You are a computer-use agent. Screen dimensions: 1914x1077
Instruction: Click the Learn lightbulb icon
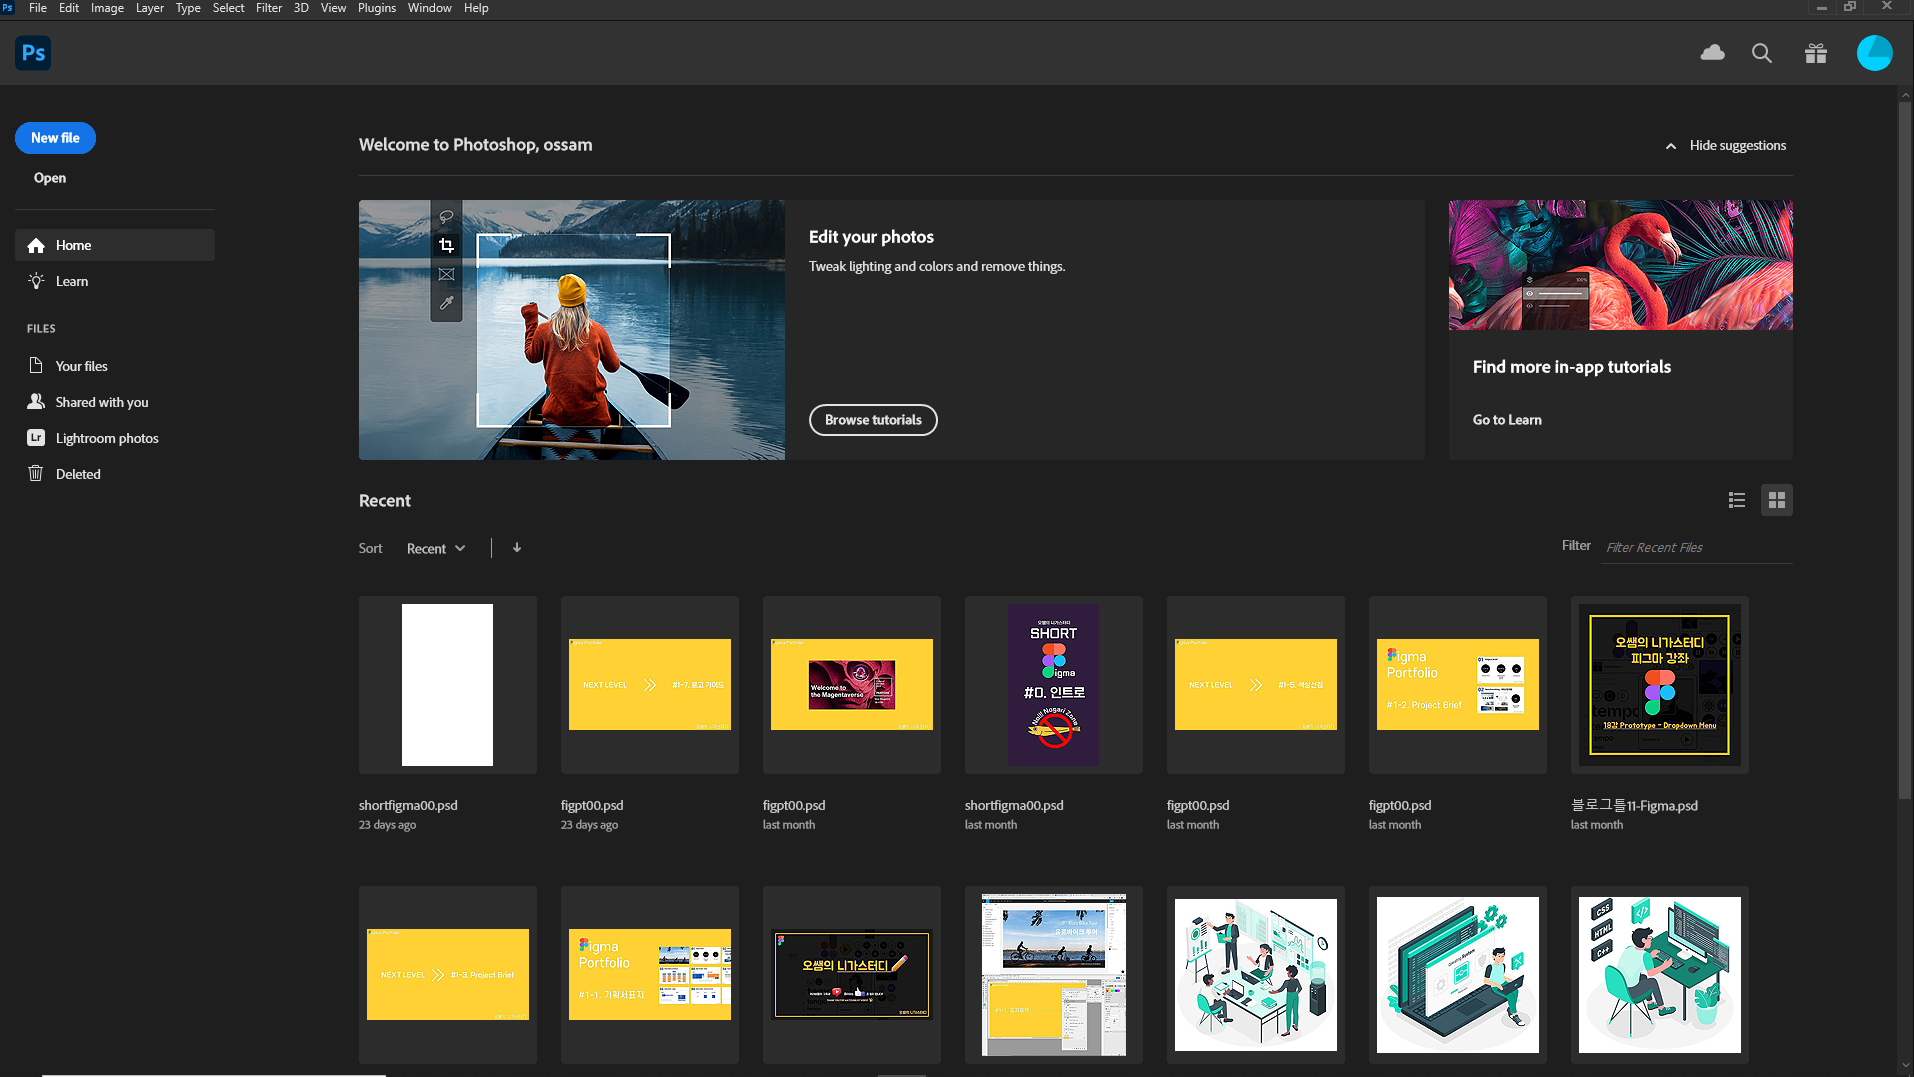click(x=36, y=281)
